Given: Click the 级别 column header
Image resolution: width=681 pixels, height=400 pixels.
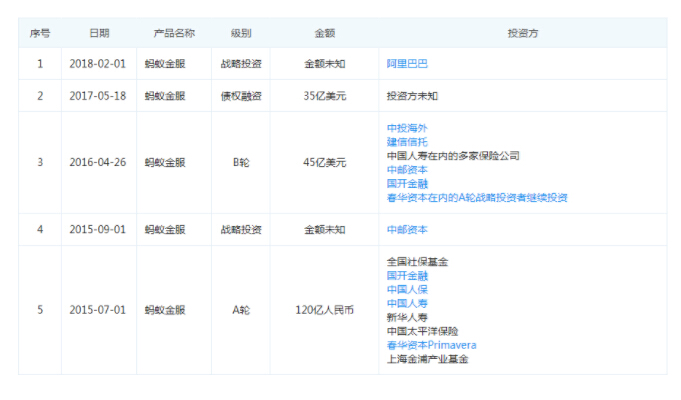Looking at the screenshot, I should [240, 33].
